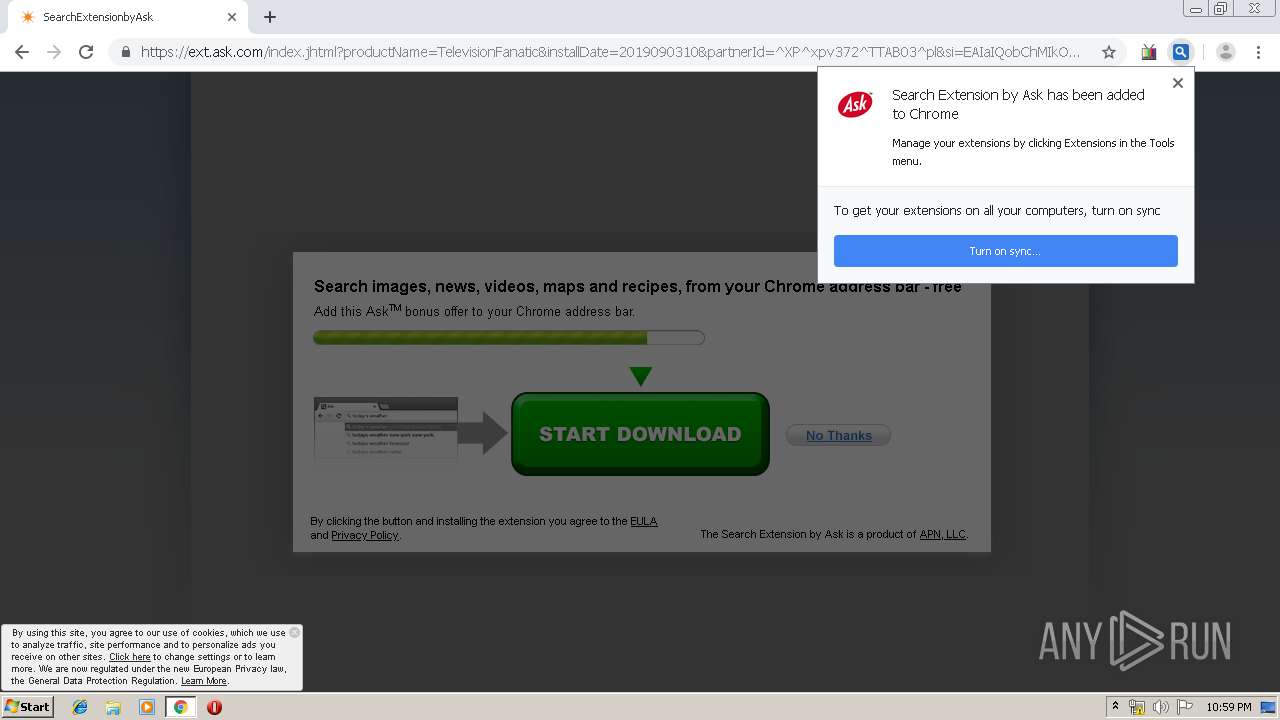View site security lock info
The image size is (1280, 720).
click(x=126, y=52)
